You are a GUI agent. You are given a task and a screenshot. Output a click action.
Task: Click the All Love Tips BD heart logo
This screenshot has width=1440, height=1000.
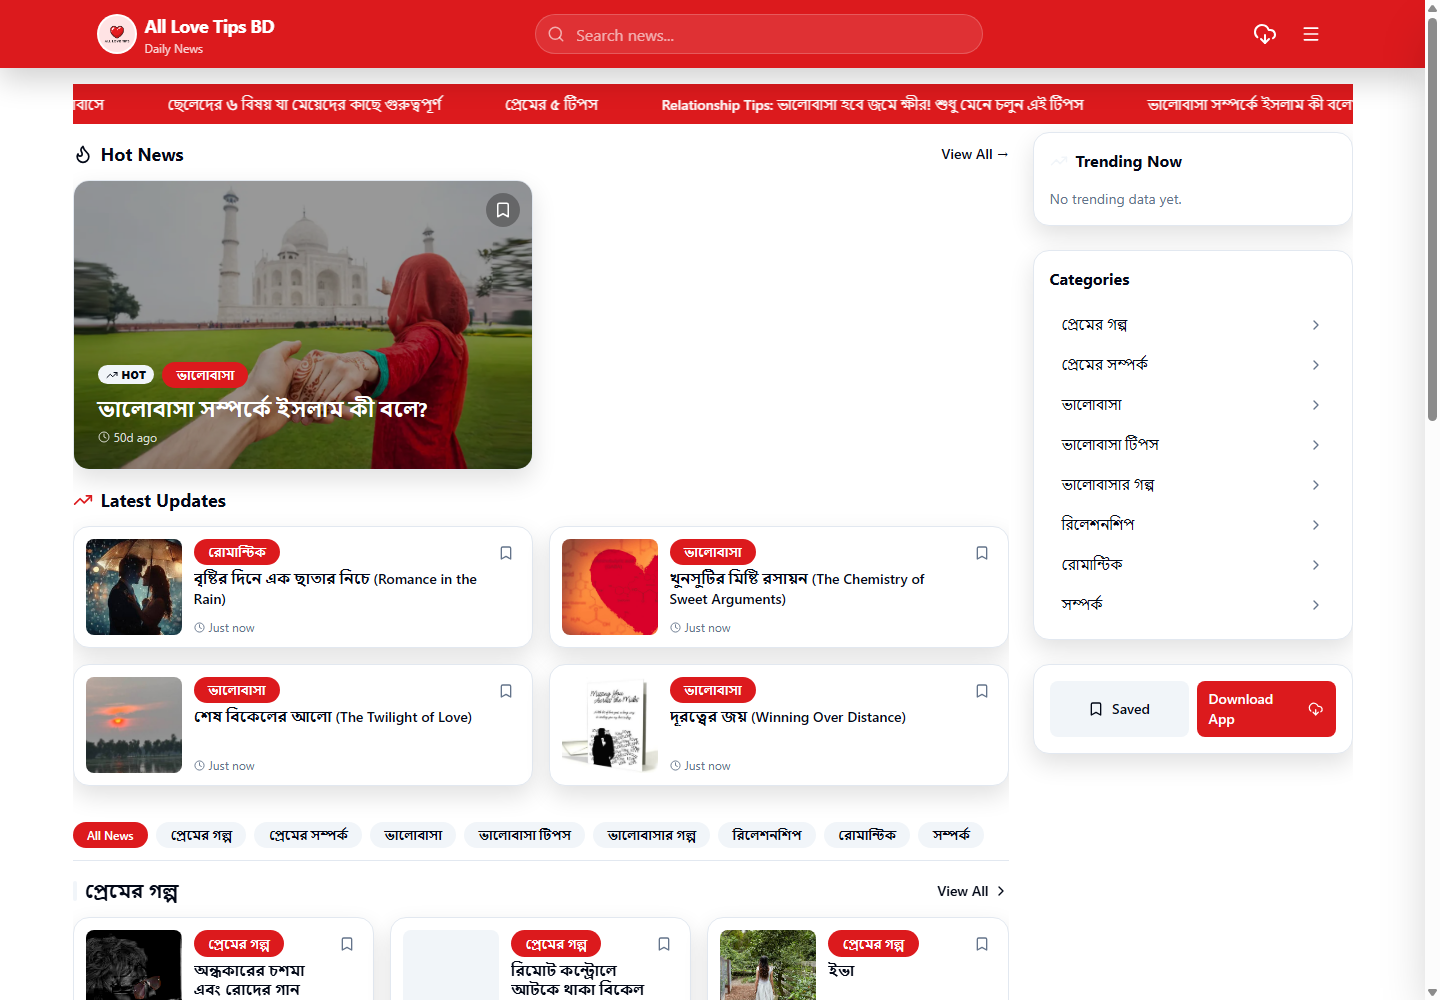(x=117, y=34)
